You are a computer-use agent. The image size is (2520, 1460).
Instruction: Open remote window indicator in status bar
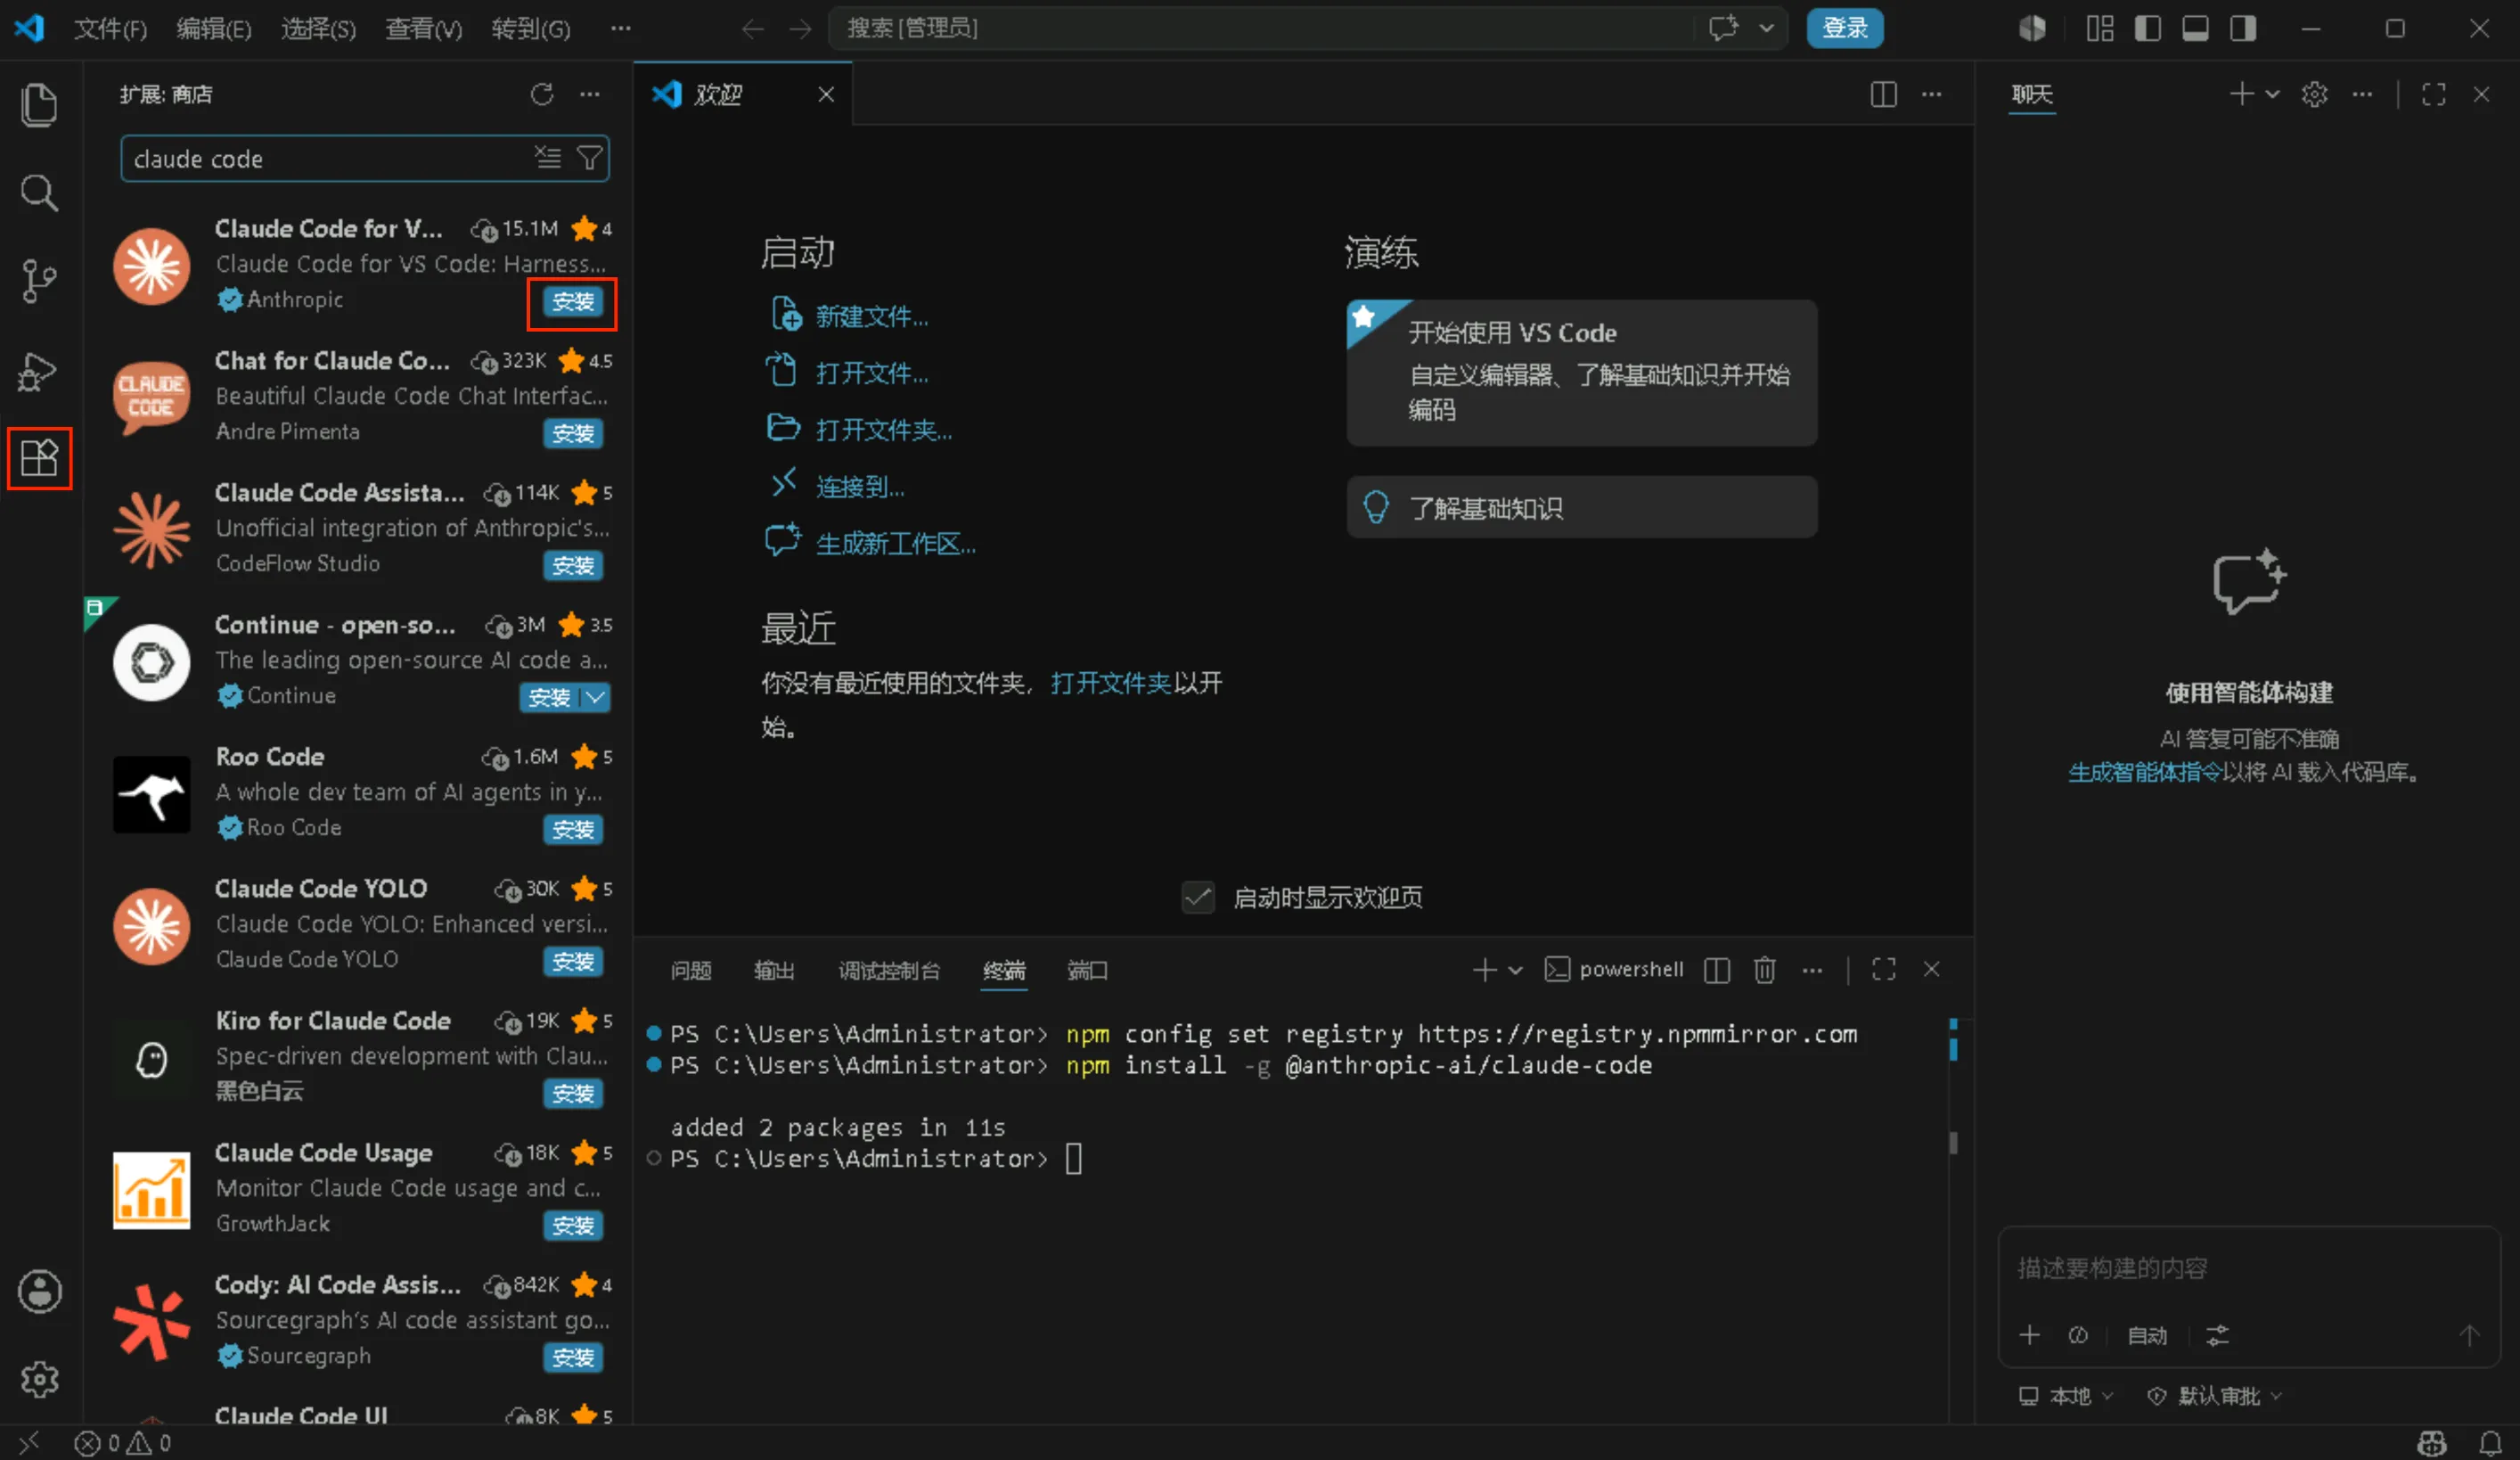coord(29,1443)
